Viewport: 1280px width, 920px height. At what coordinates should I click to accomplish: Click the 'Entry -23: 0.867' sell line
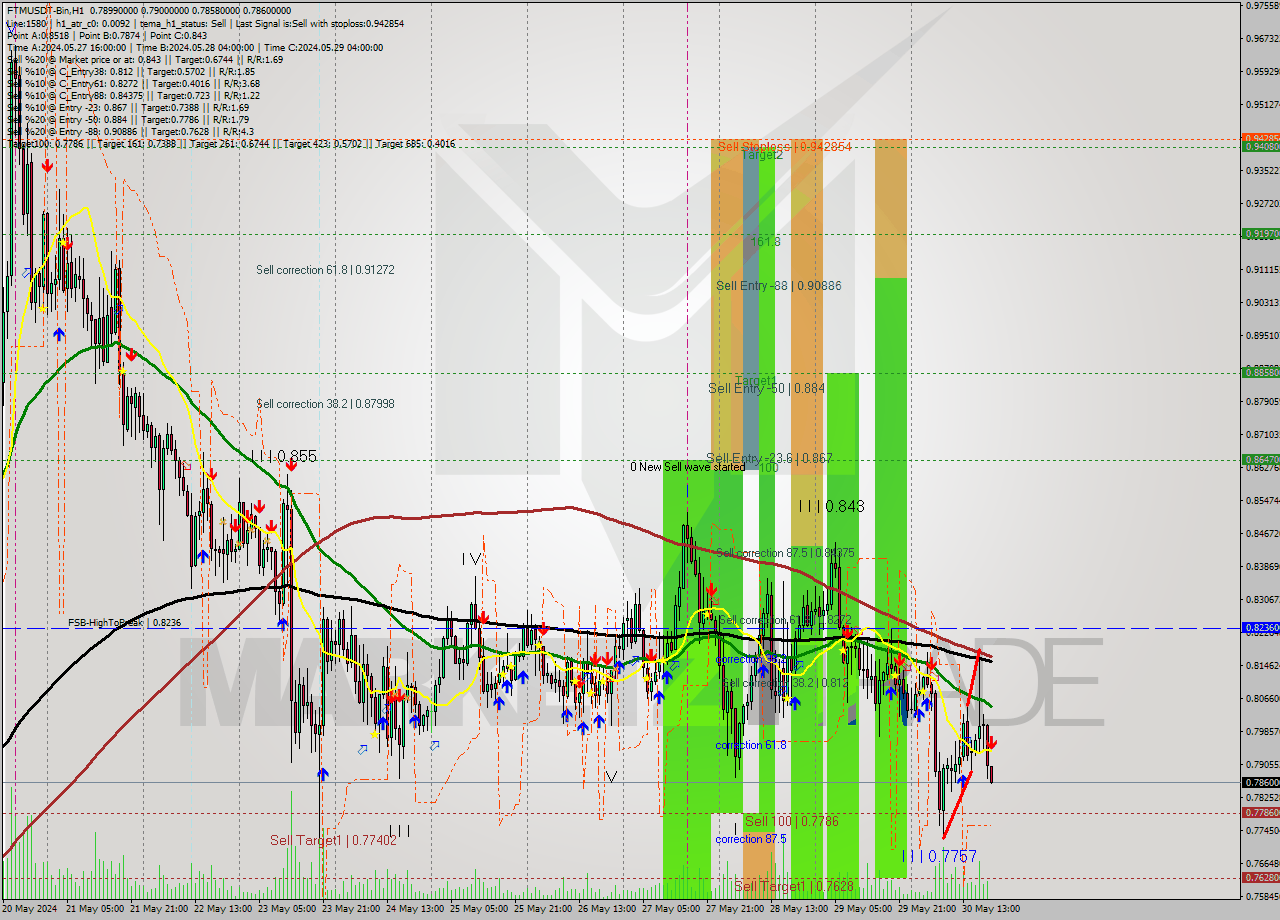click(x=127, y=107)
